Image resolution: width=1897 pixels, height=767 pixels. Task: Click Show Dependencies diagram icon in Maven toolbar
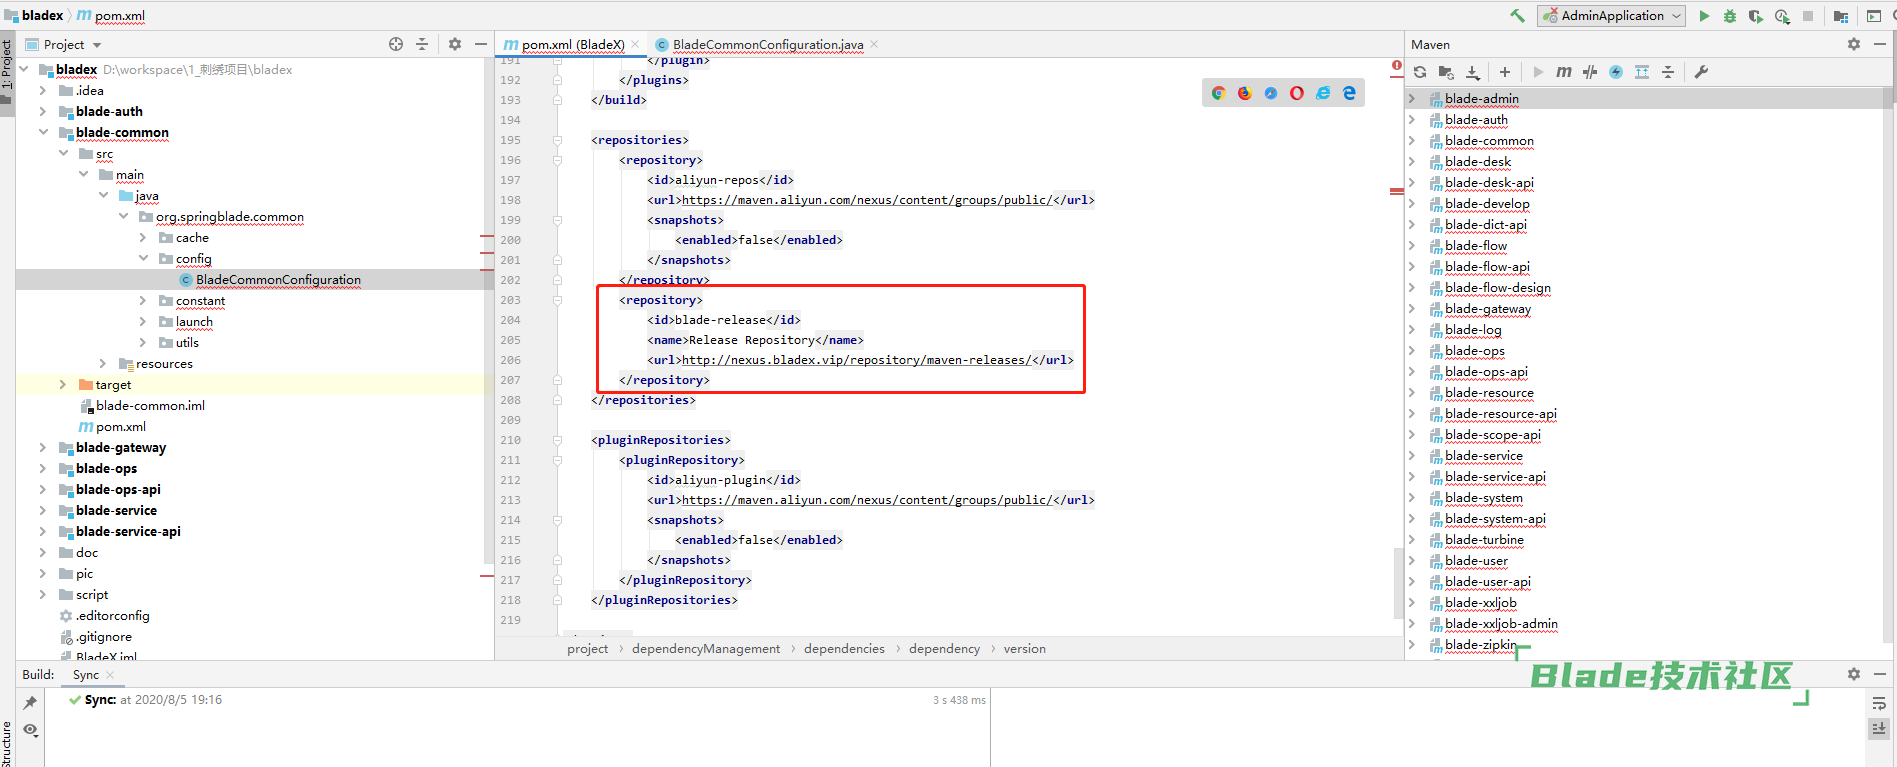click(1642, 72)
